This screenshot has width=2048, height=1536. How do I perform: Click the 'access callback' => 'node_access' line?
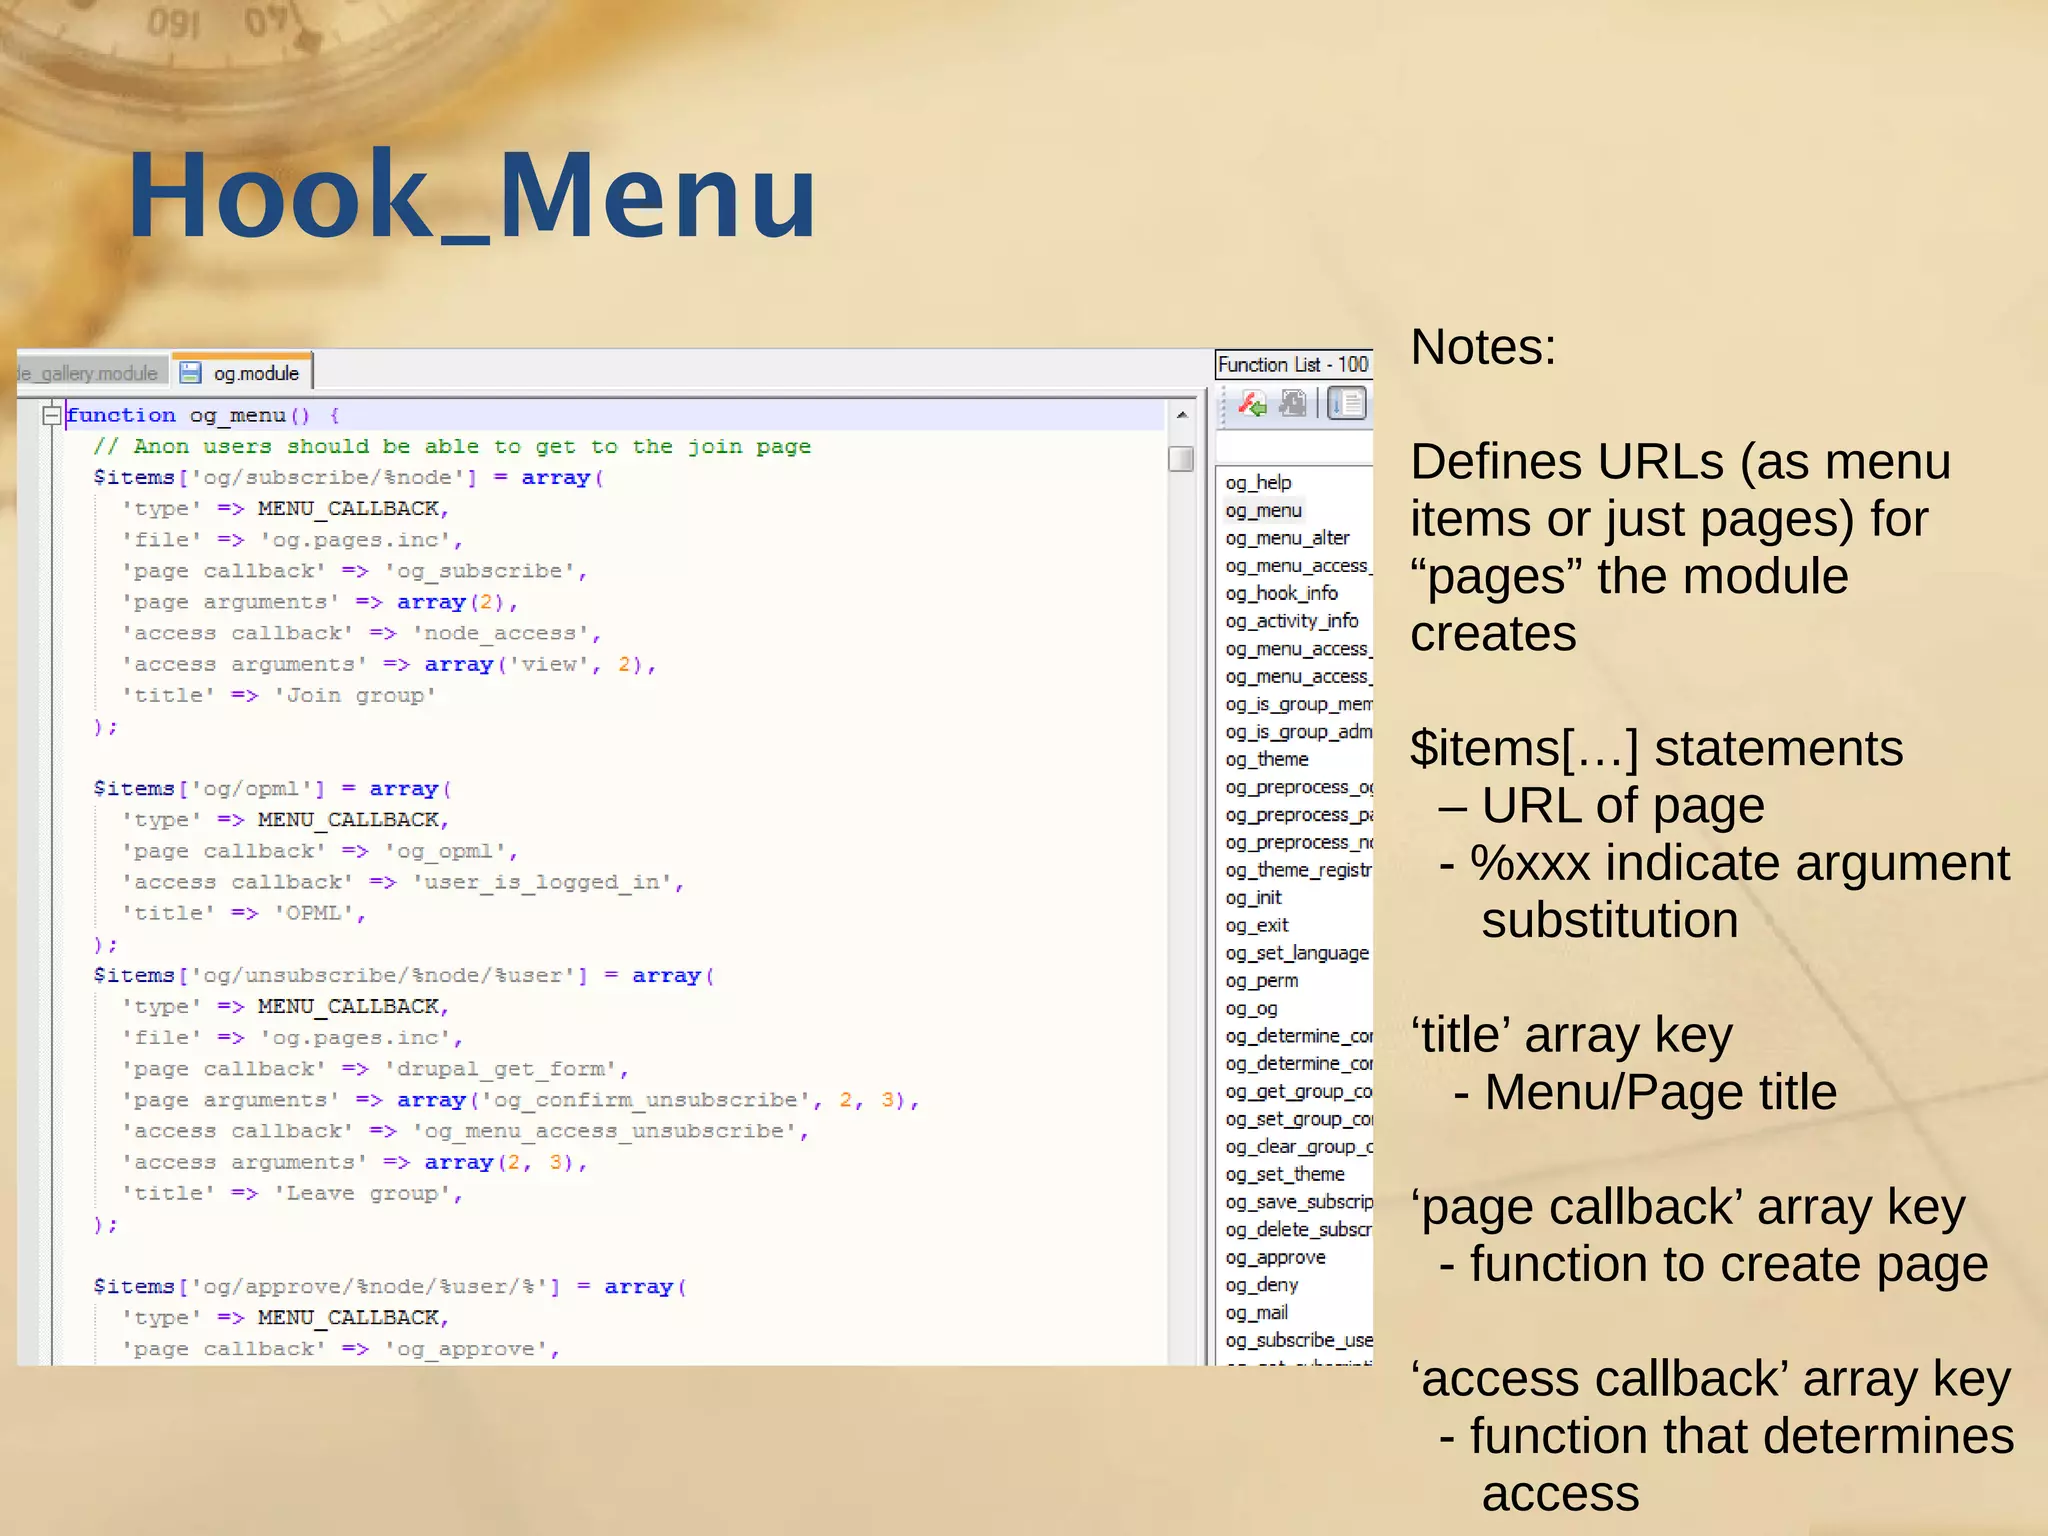point(361,633)
